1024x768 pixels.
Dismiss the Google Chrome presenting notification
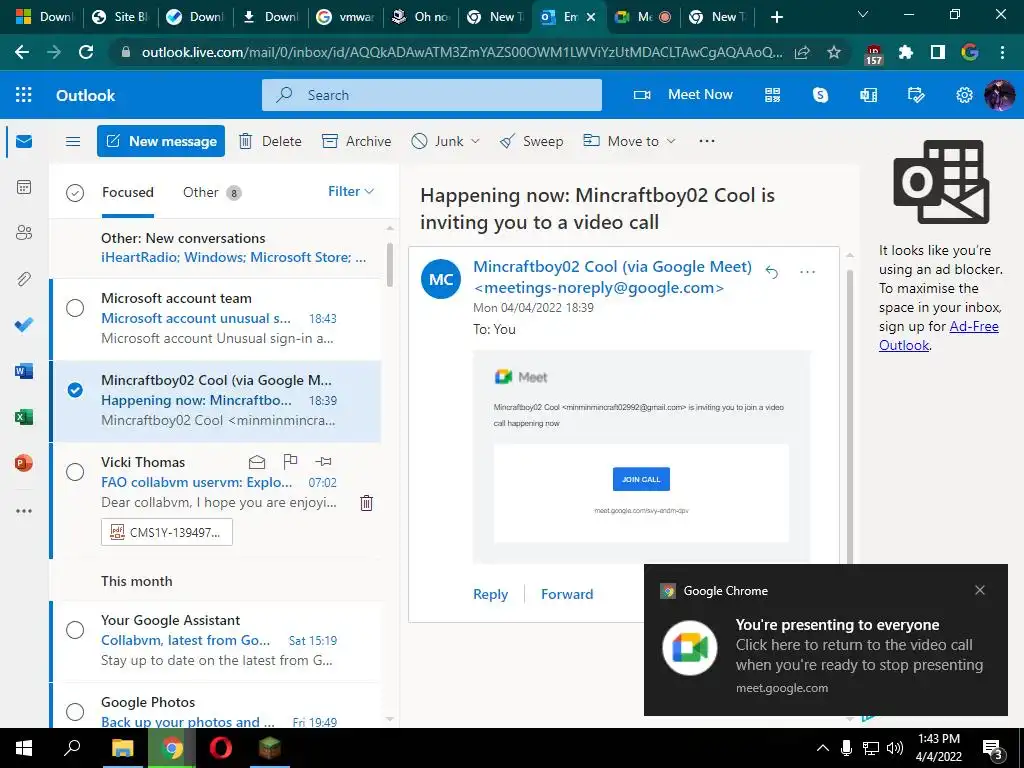point(980,590)
